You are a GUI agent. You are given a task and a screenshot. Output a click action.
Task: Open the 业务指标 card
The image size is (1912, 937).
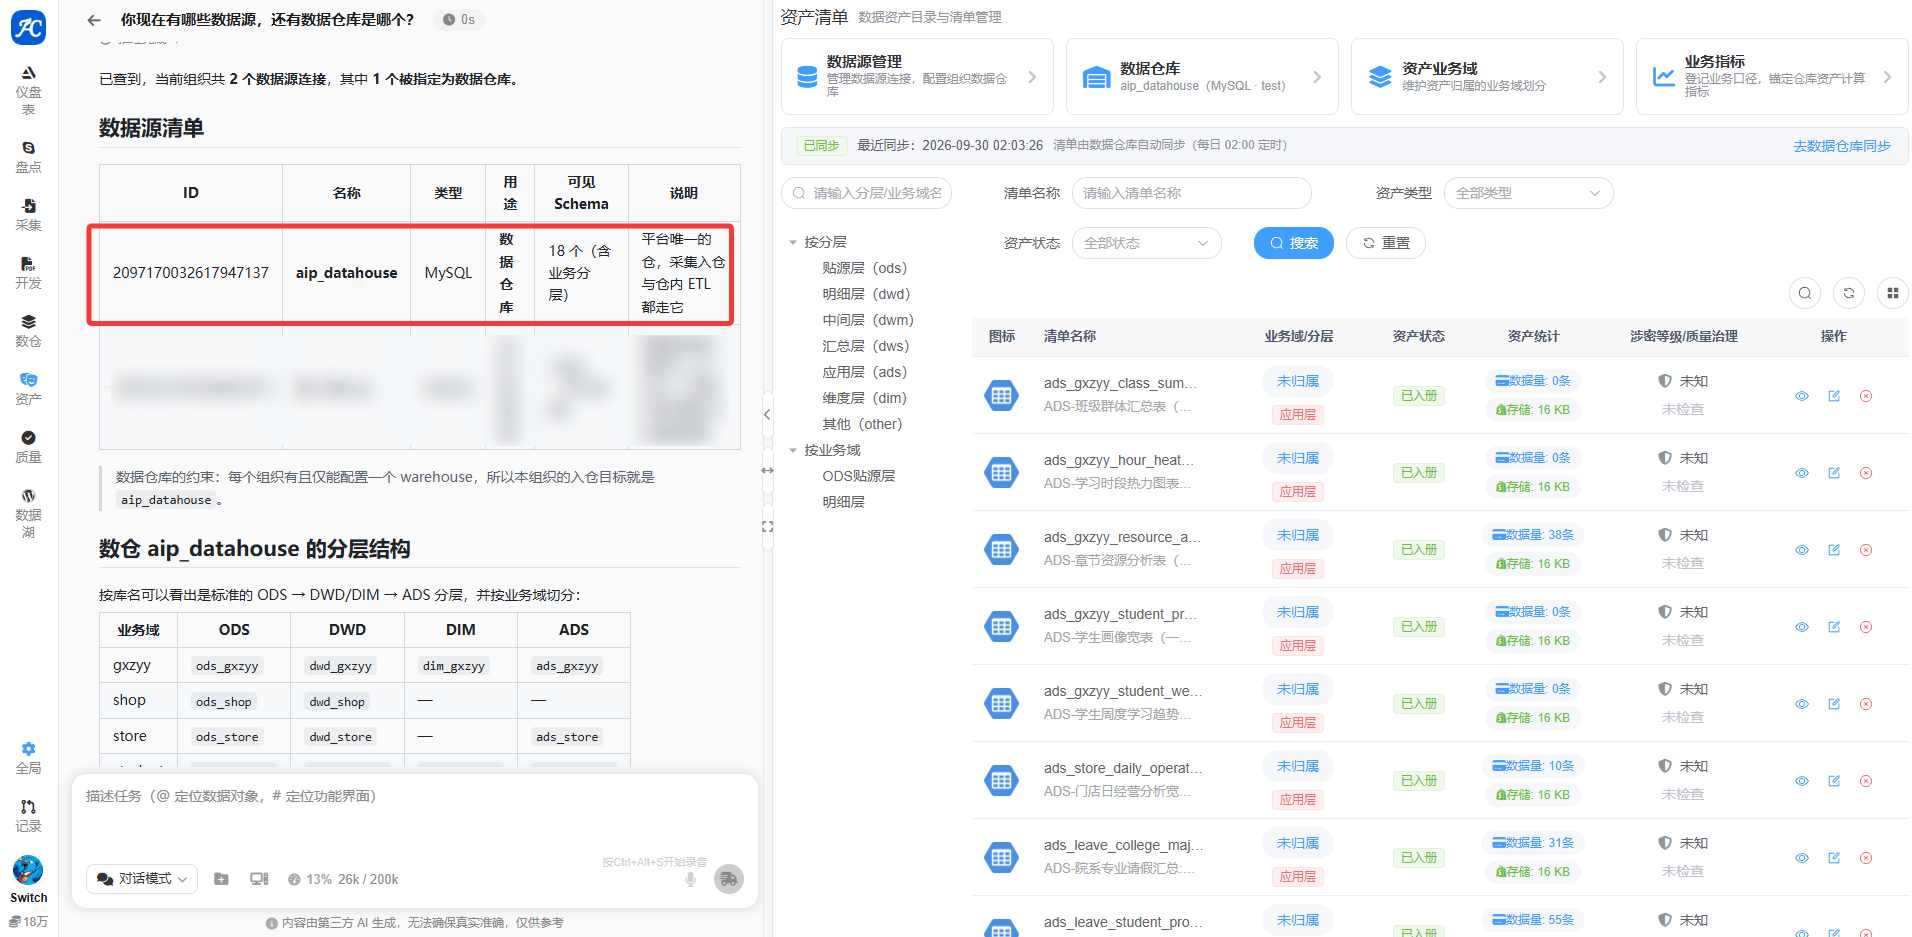(x=1772, y=77)
